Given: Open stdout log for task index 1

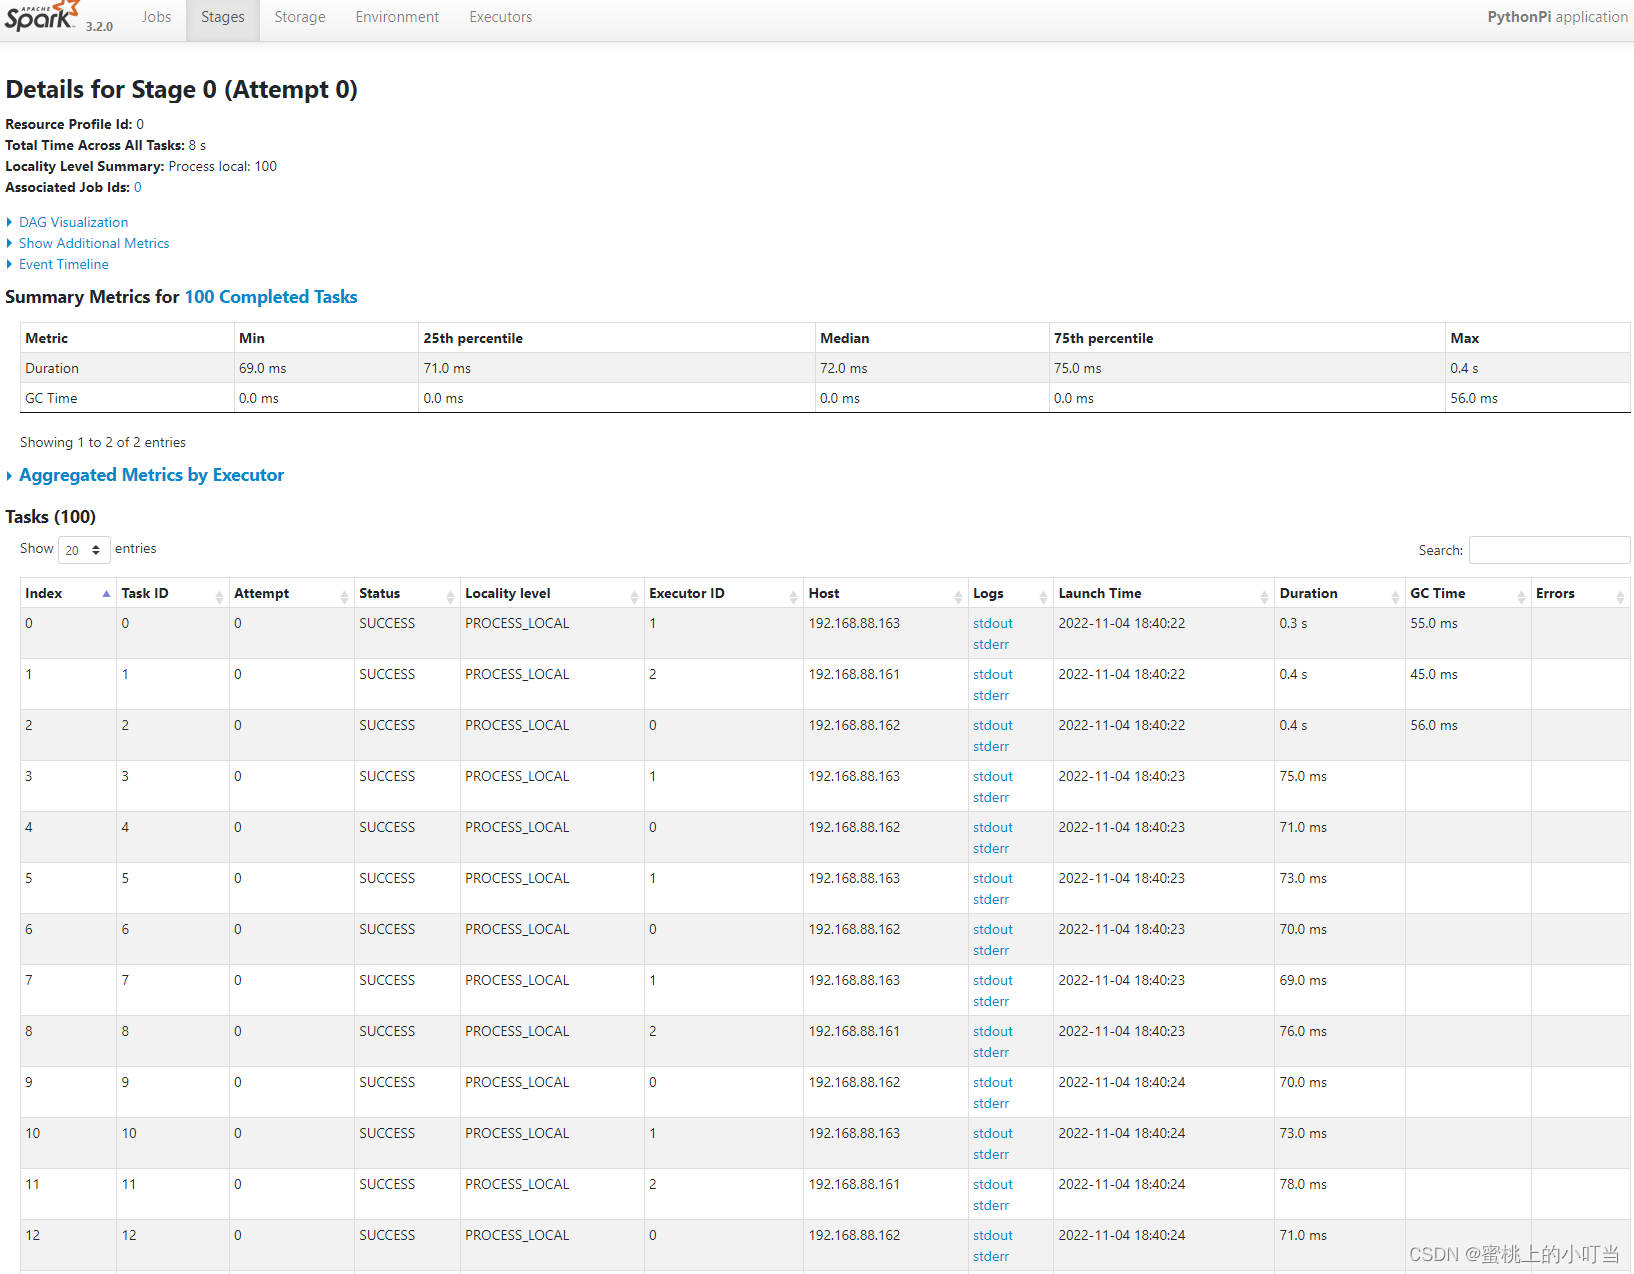Looking at the screenshot, I should pyautogui.click(x=993, y=674).
